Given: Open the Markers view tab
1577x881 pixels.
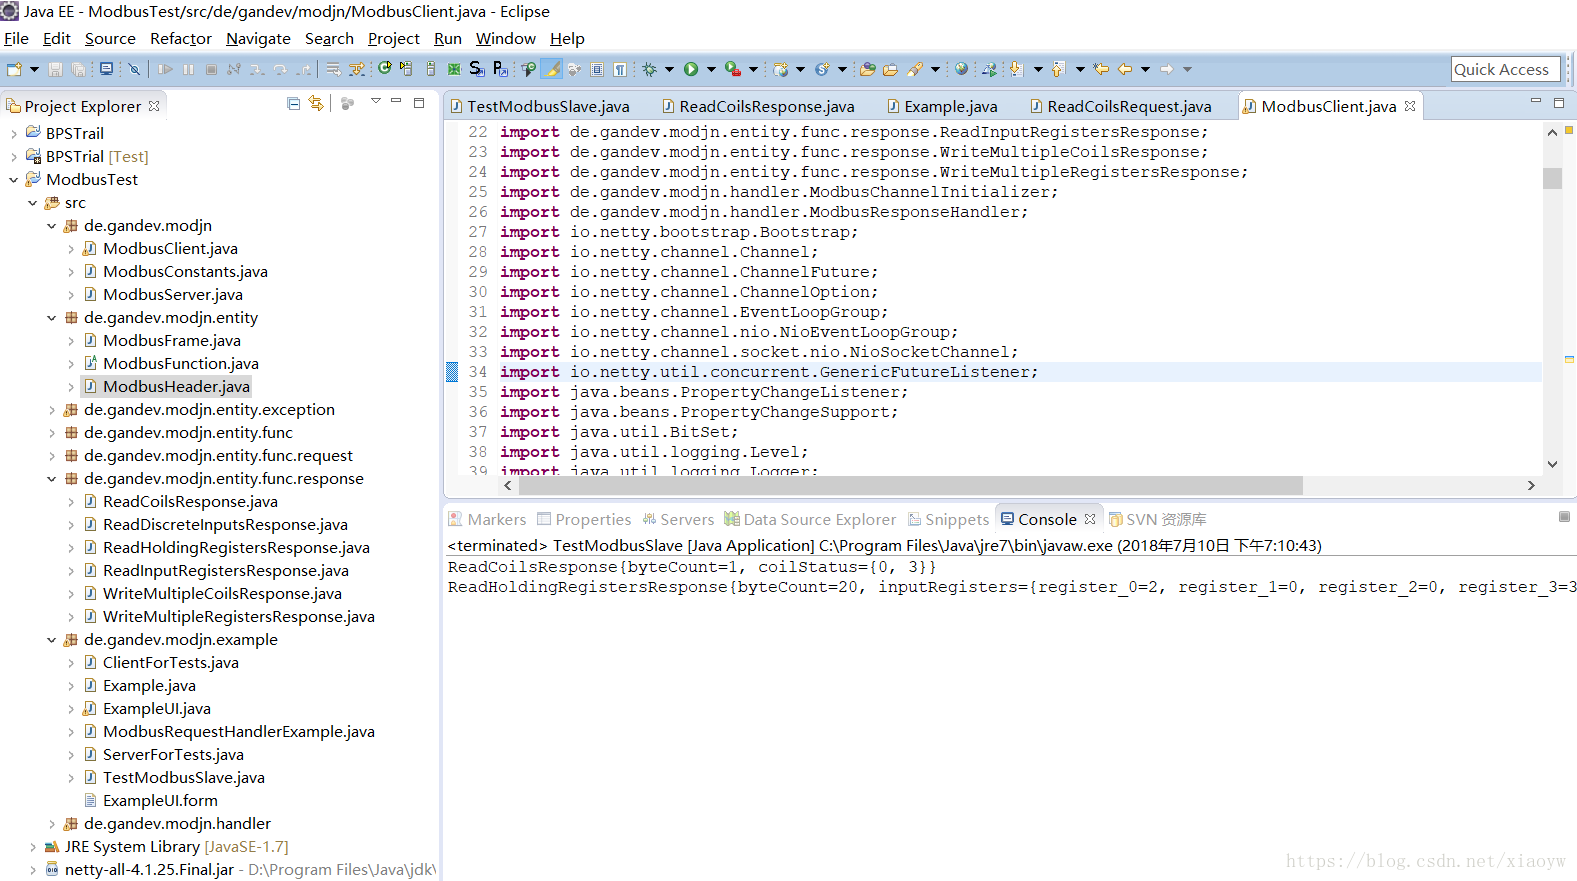Looking at the screenshot, I should click(x=487, y=519).
